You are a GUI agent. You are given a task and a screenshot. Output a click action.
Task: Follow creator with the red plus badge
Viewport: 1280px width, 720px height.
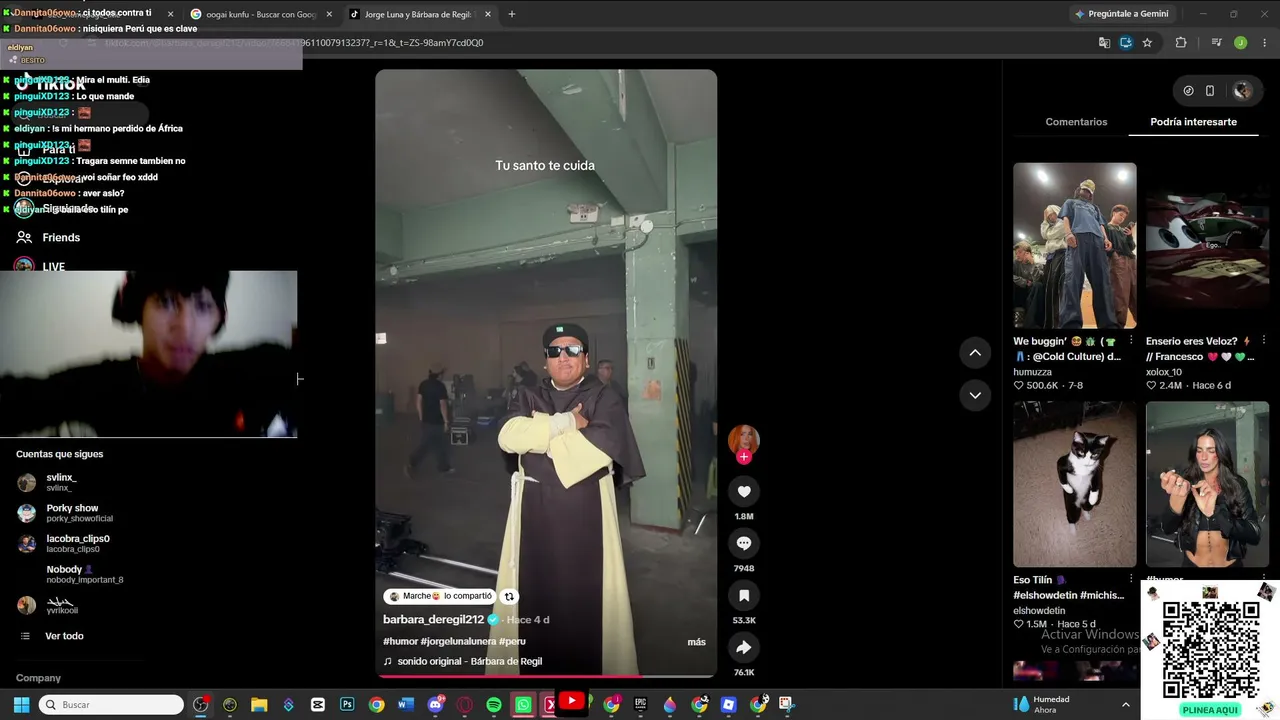click(x=744, y=457)
